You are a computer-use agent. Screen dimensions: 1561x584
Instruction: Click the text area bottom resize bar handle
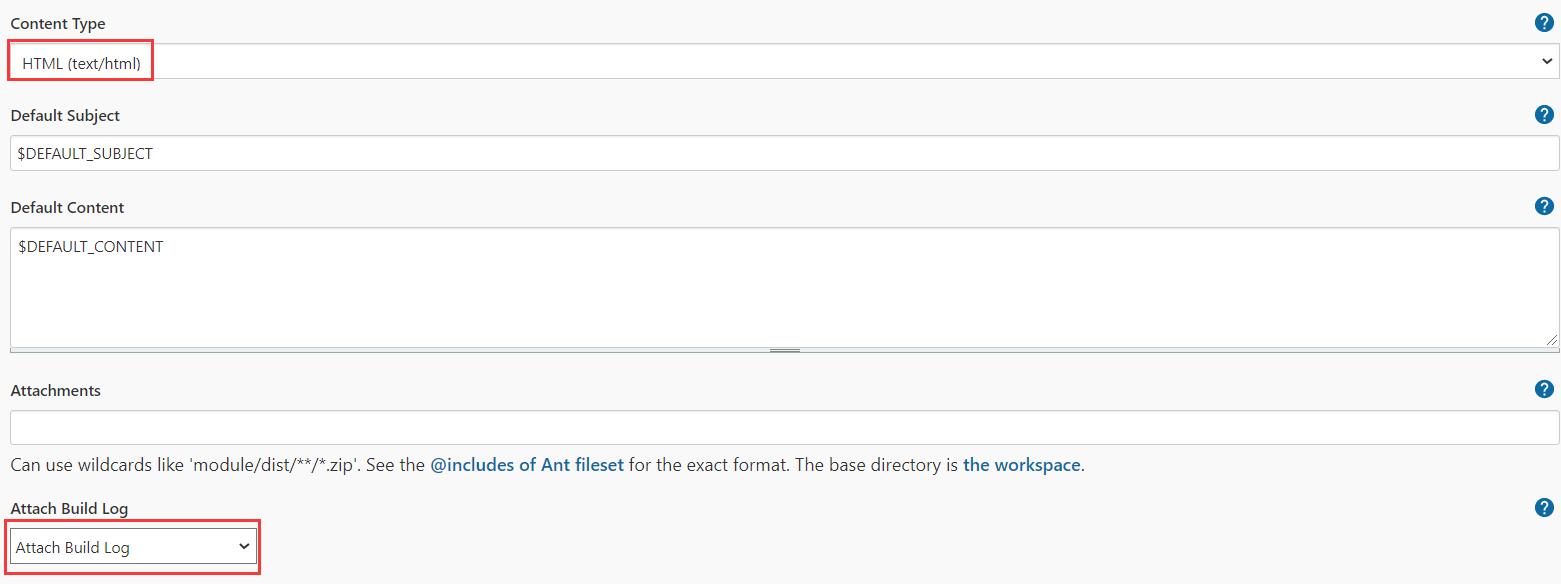click(784, 351)
